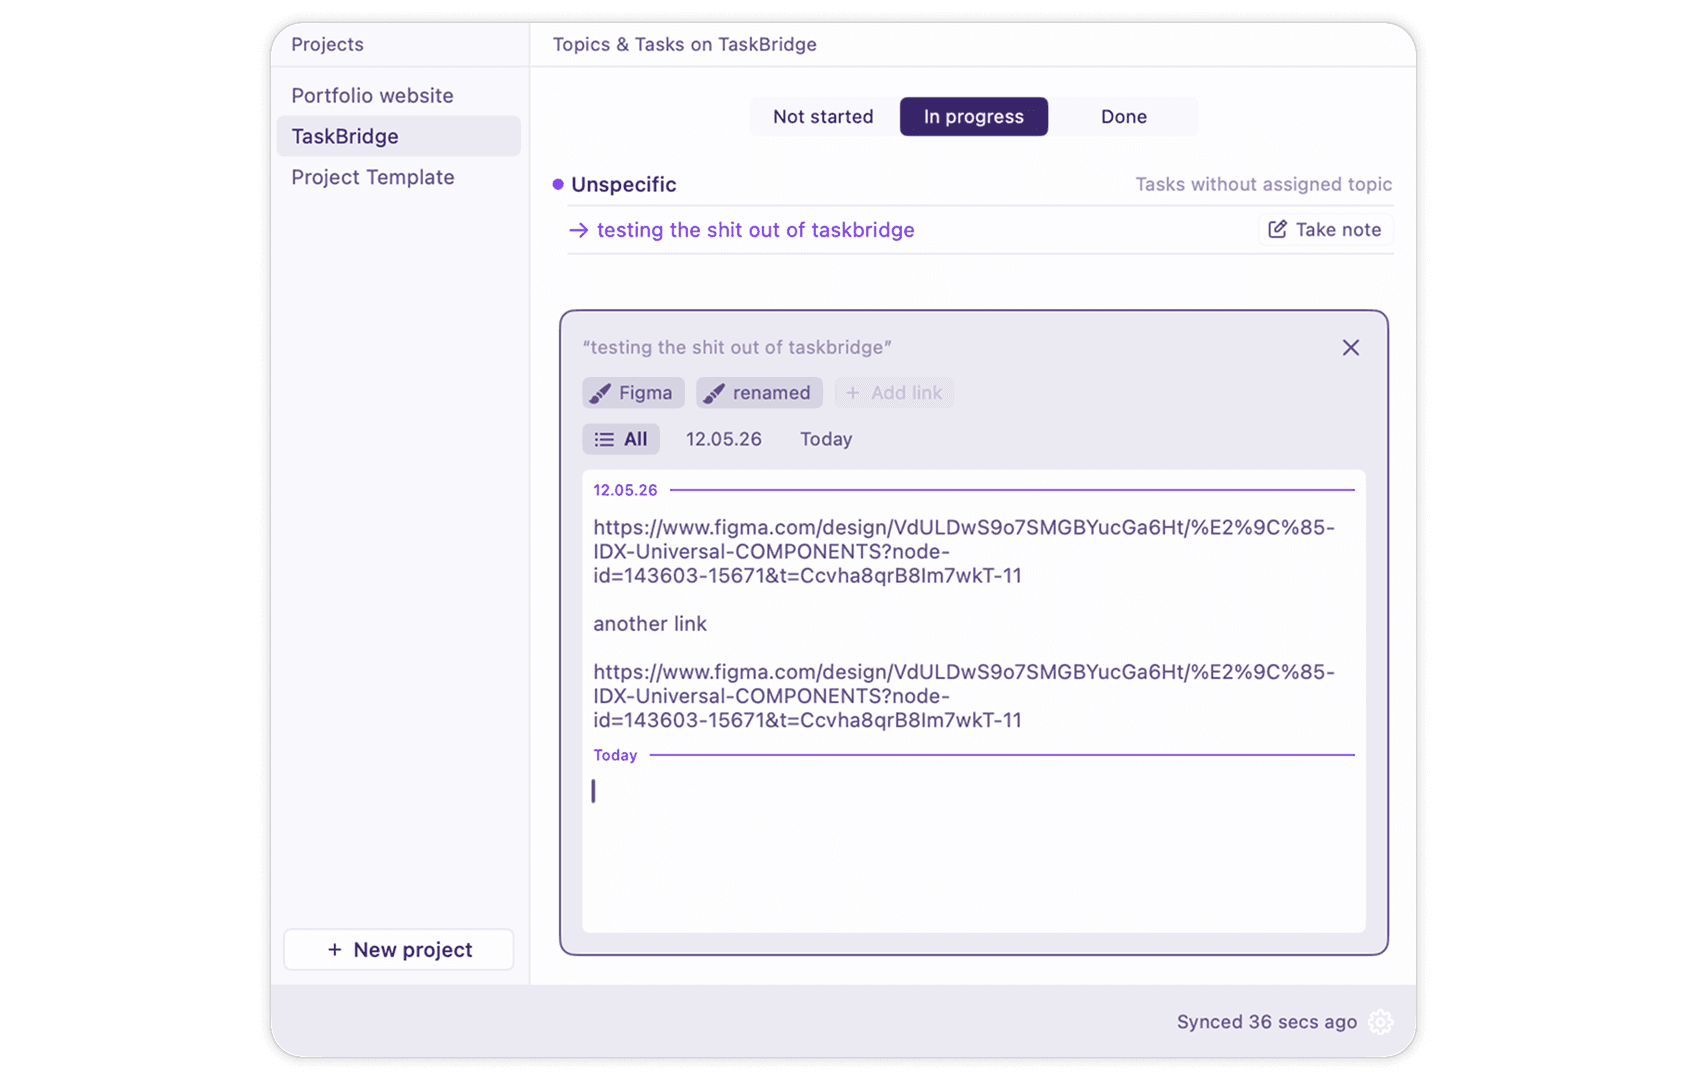Open the Portfolio website project
Image resolution: width=1687 pixels, height=1080 pixels.
(x=398, y=96)
